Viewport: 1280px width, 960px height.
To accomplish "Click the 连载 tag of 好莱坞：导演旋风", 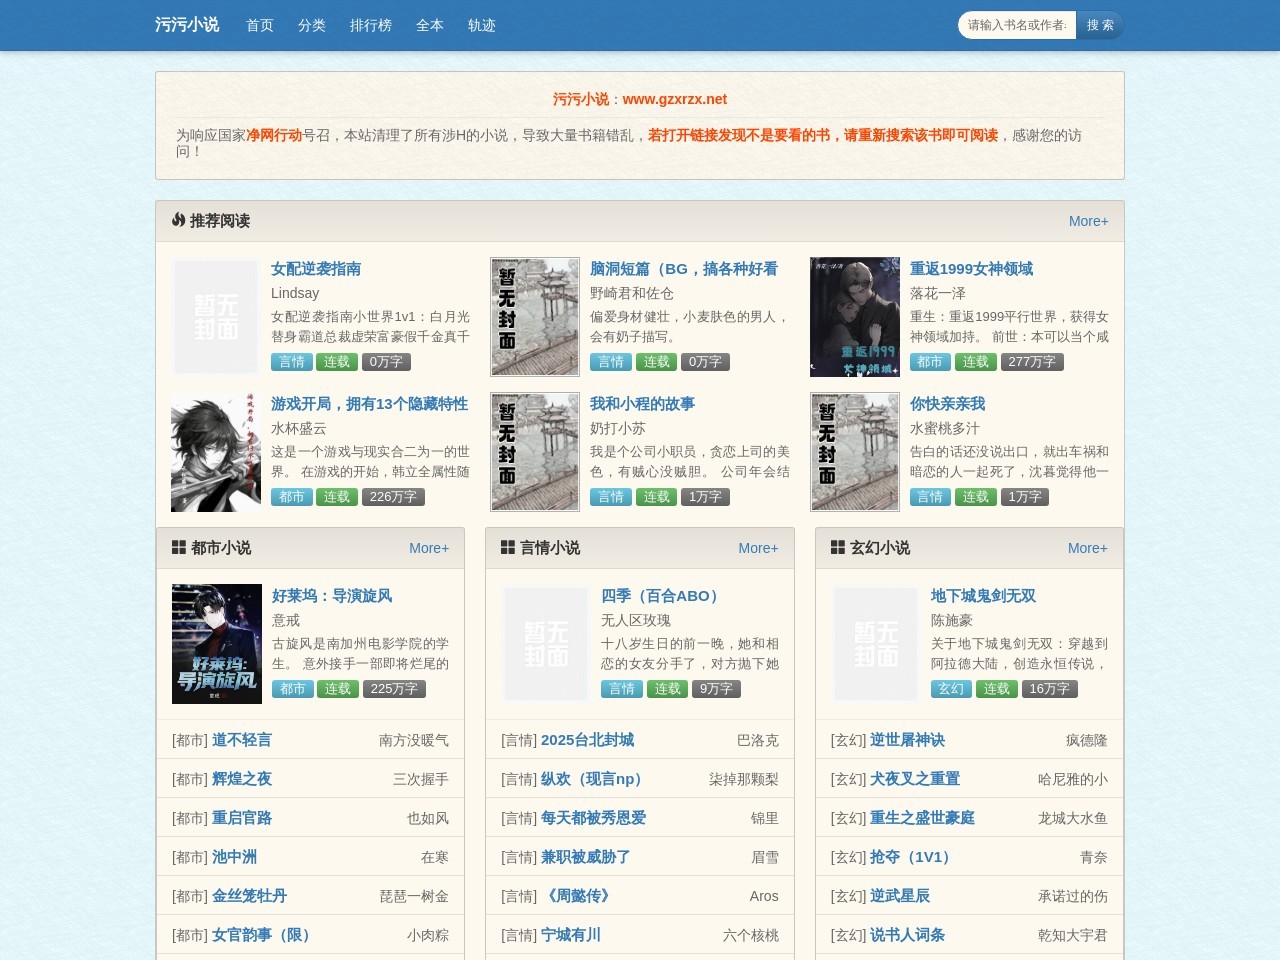I will pyautogui.click(x=337, y=689).
